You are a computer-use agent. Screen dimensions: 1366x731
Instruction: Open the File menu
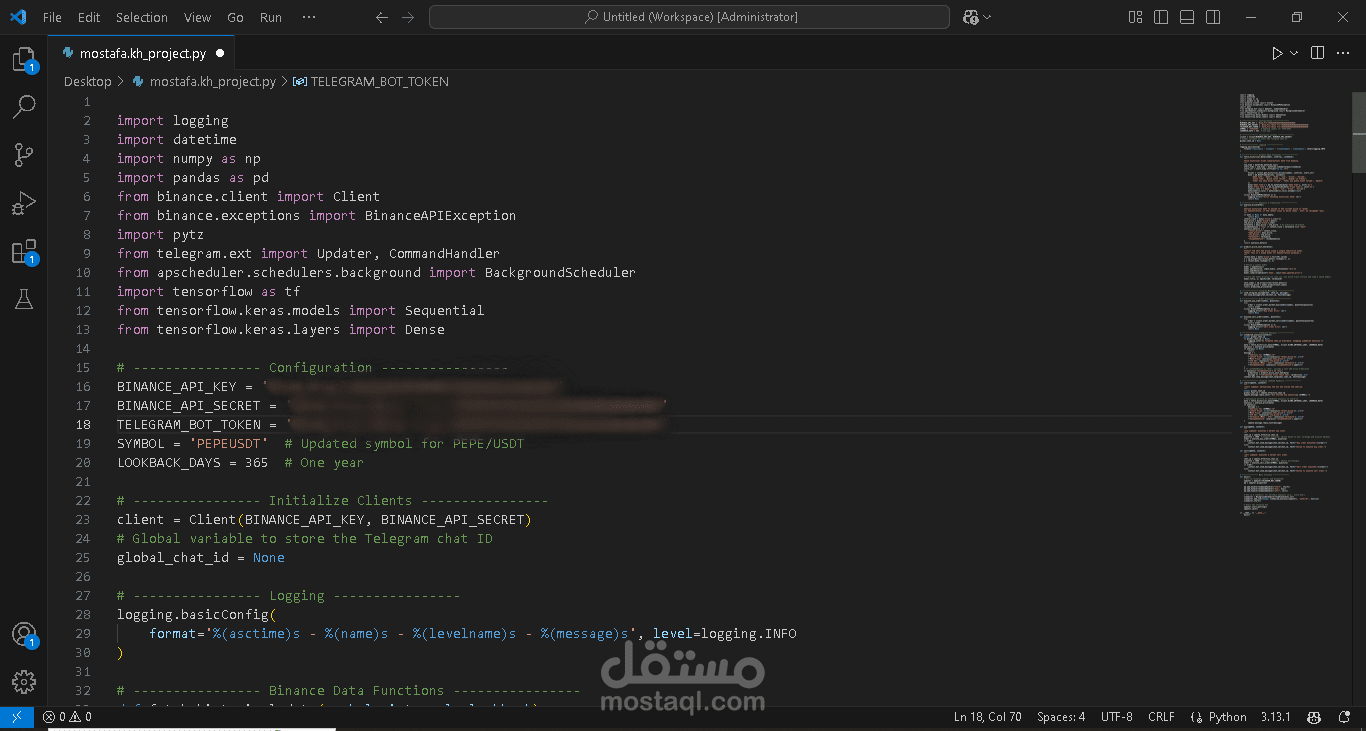pos(52,17)
